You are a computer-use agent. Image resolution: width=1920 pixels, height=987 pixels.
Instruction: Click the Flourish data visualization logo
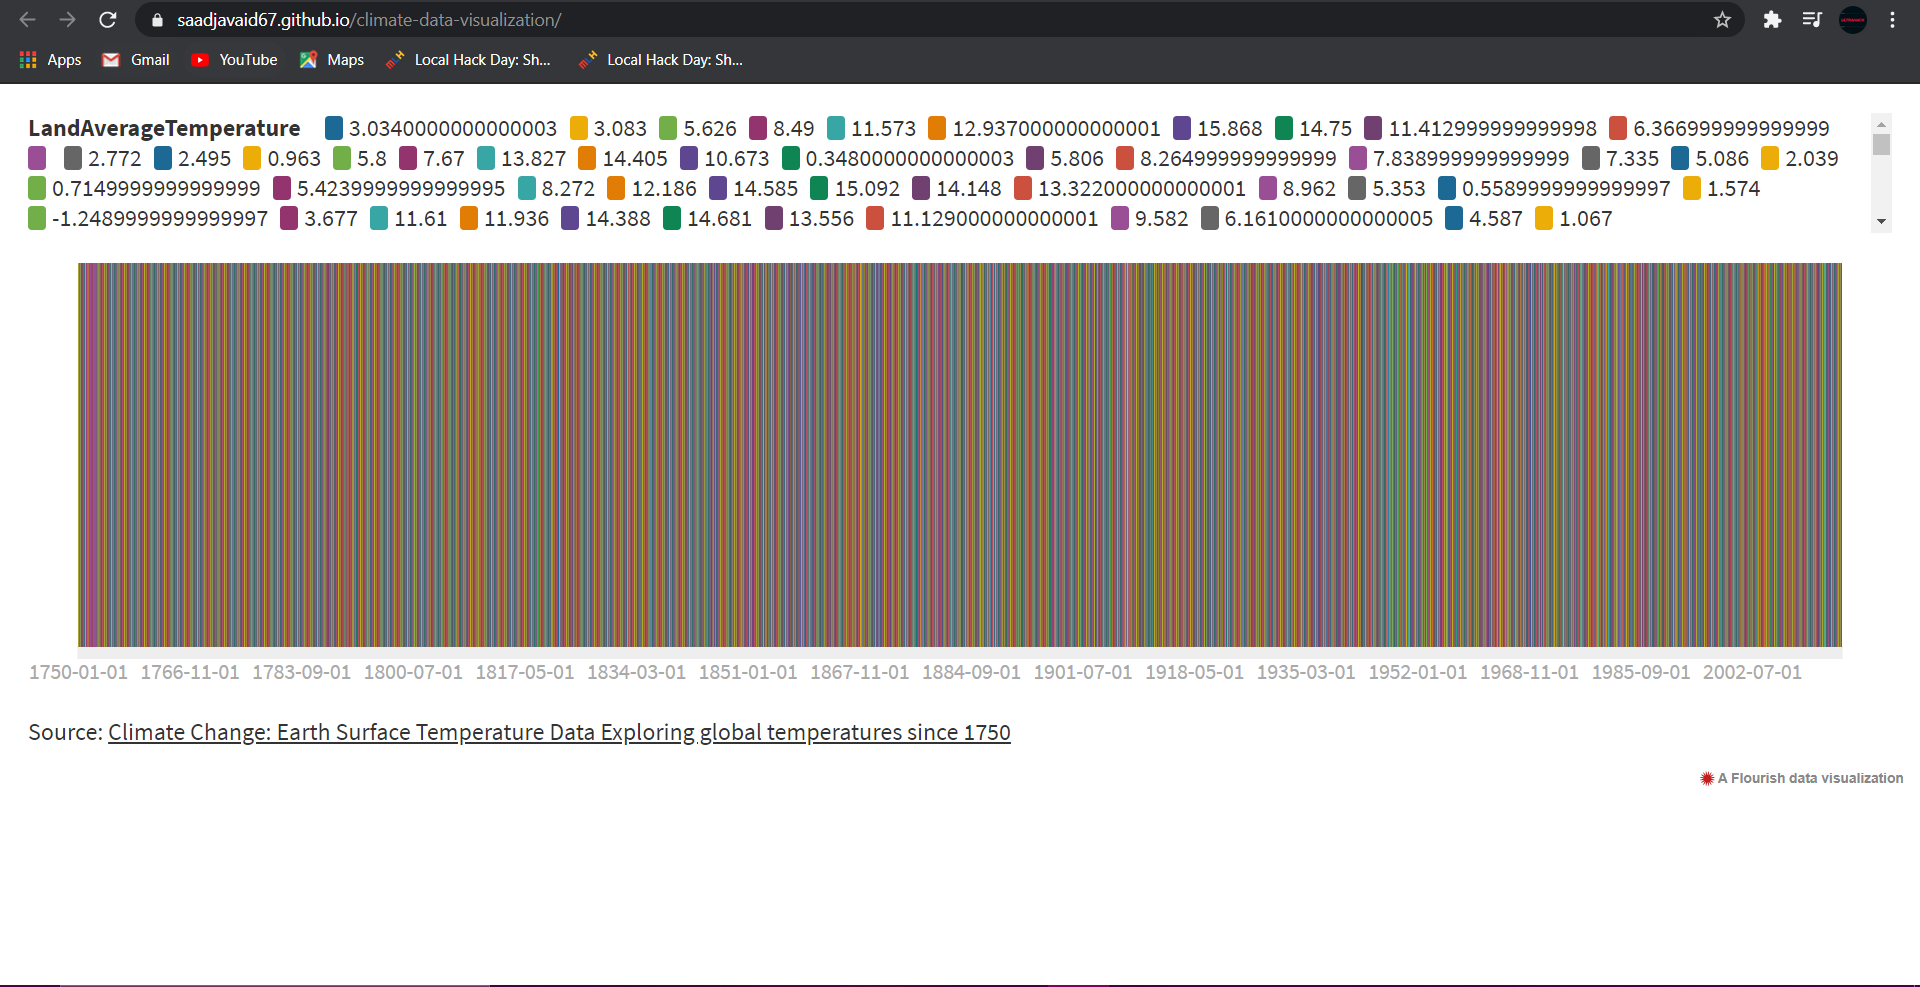1705,778
